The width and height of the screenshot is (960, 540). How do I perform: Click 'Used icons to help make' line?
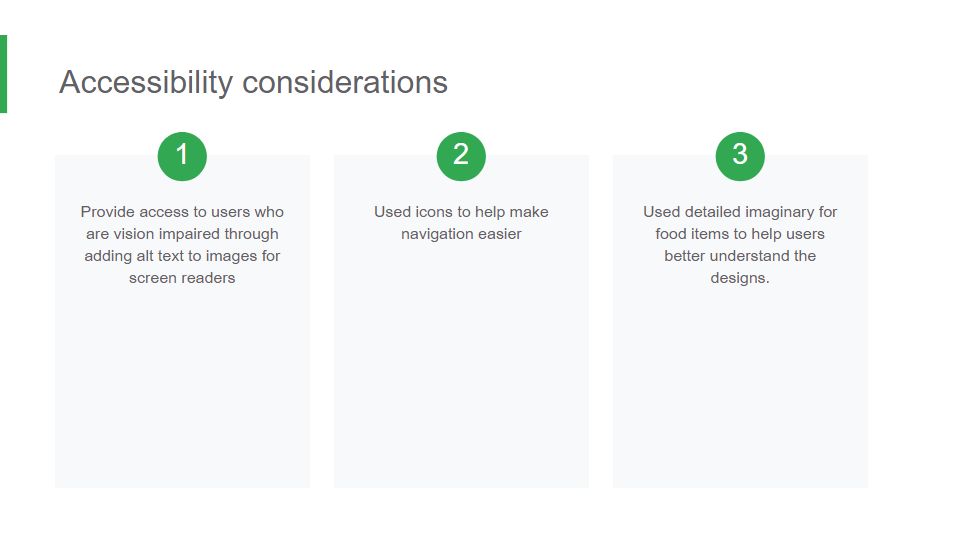(461, 212)
